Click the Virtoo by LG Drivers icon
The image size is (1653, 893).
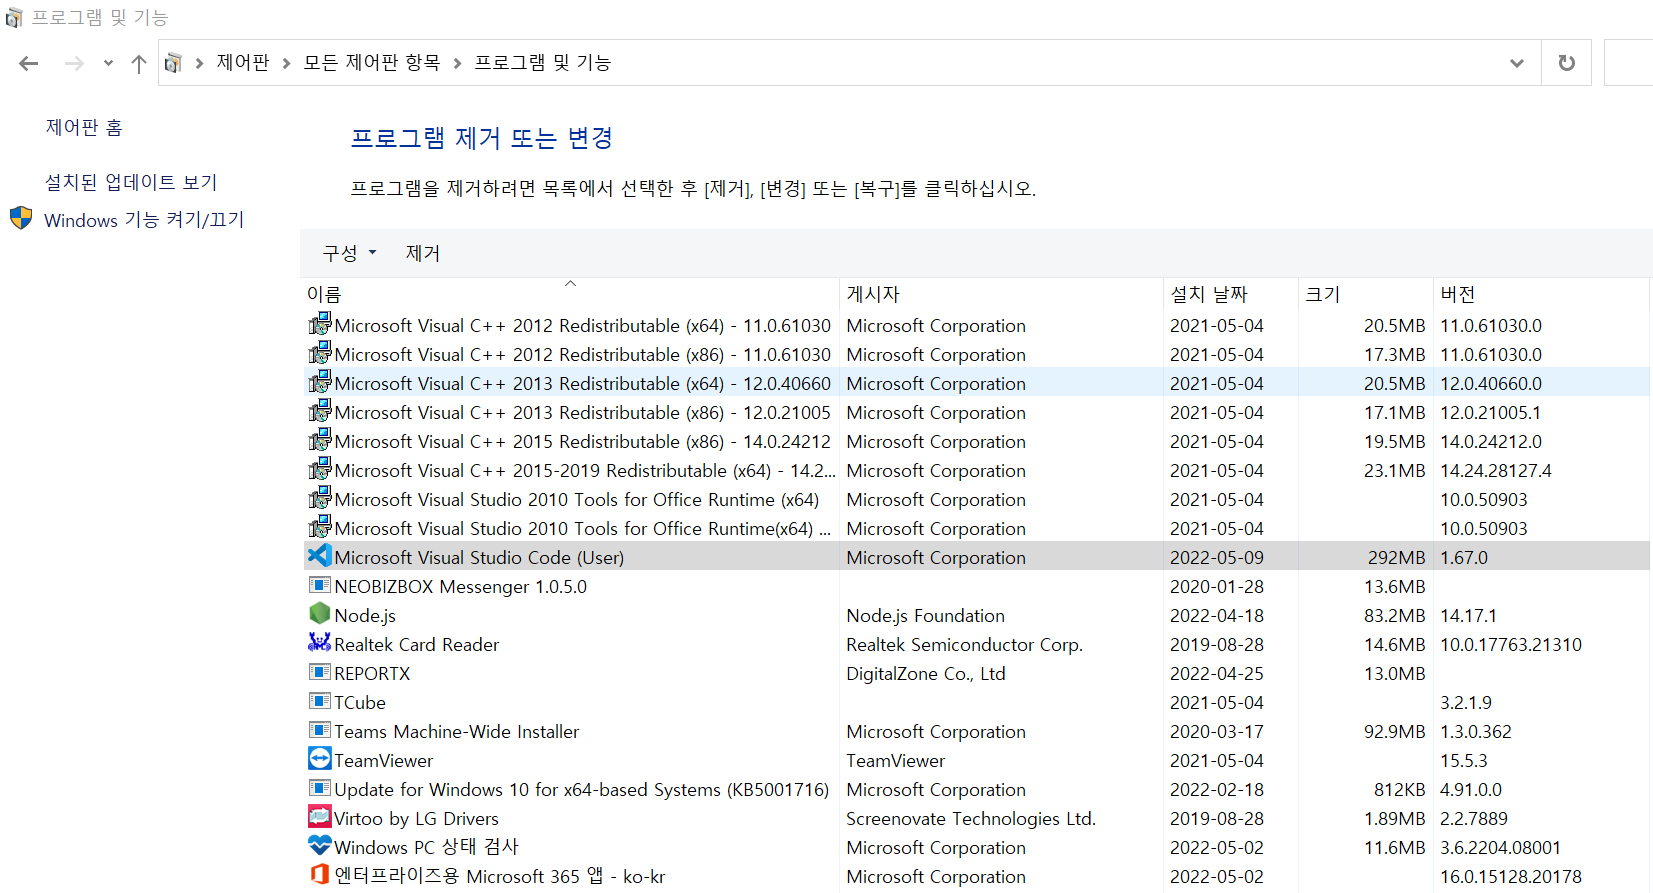(320, 816)
